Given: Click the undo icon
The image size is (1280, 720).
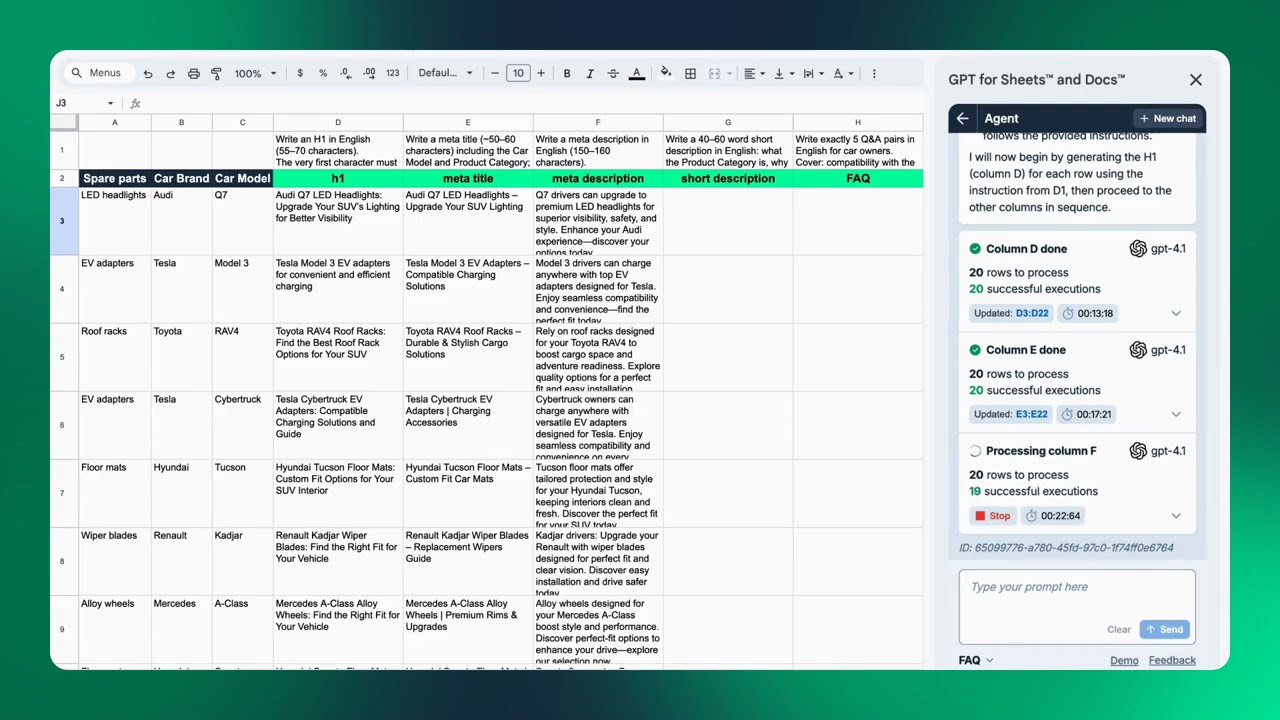Looking at the screenshot, I should (148, 74).
